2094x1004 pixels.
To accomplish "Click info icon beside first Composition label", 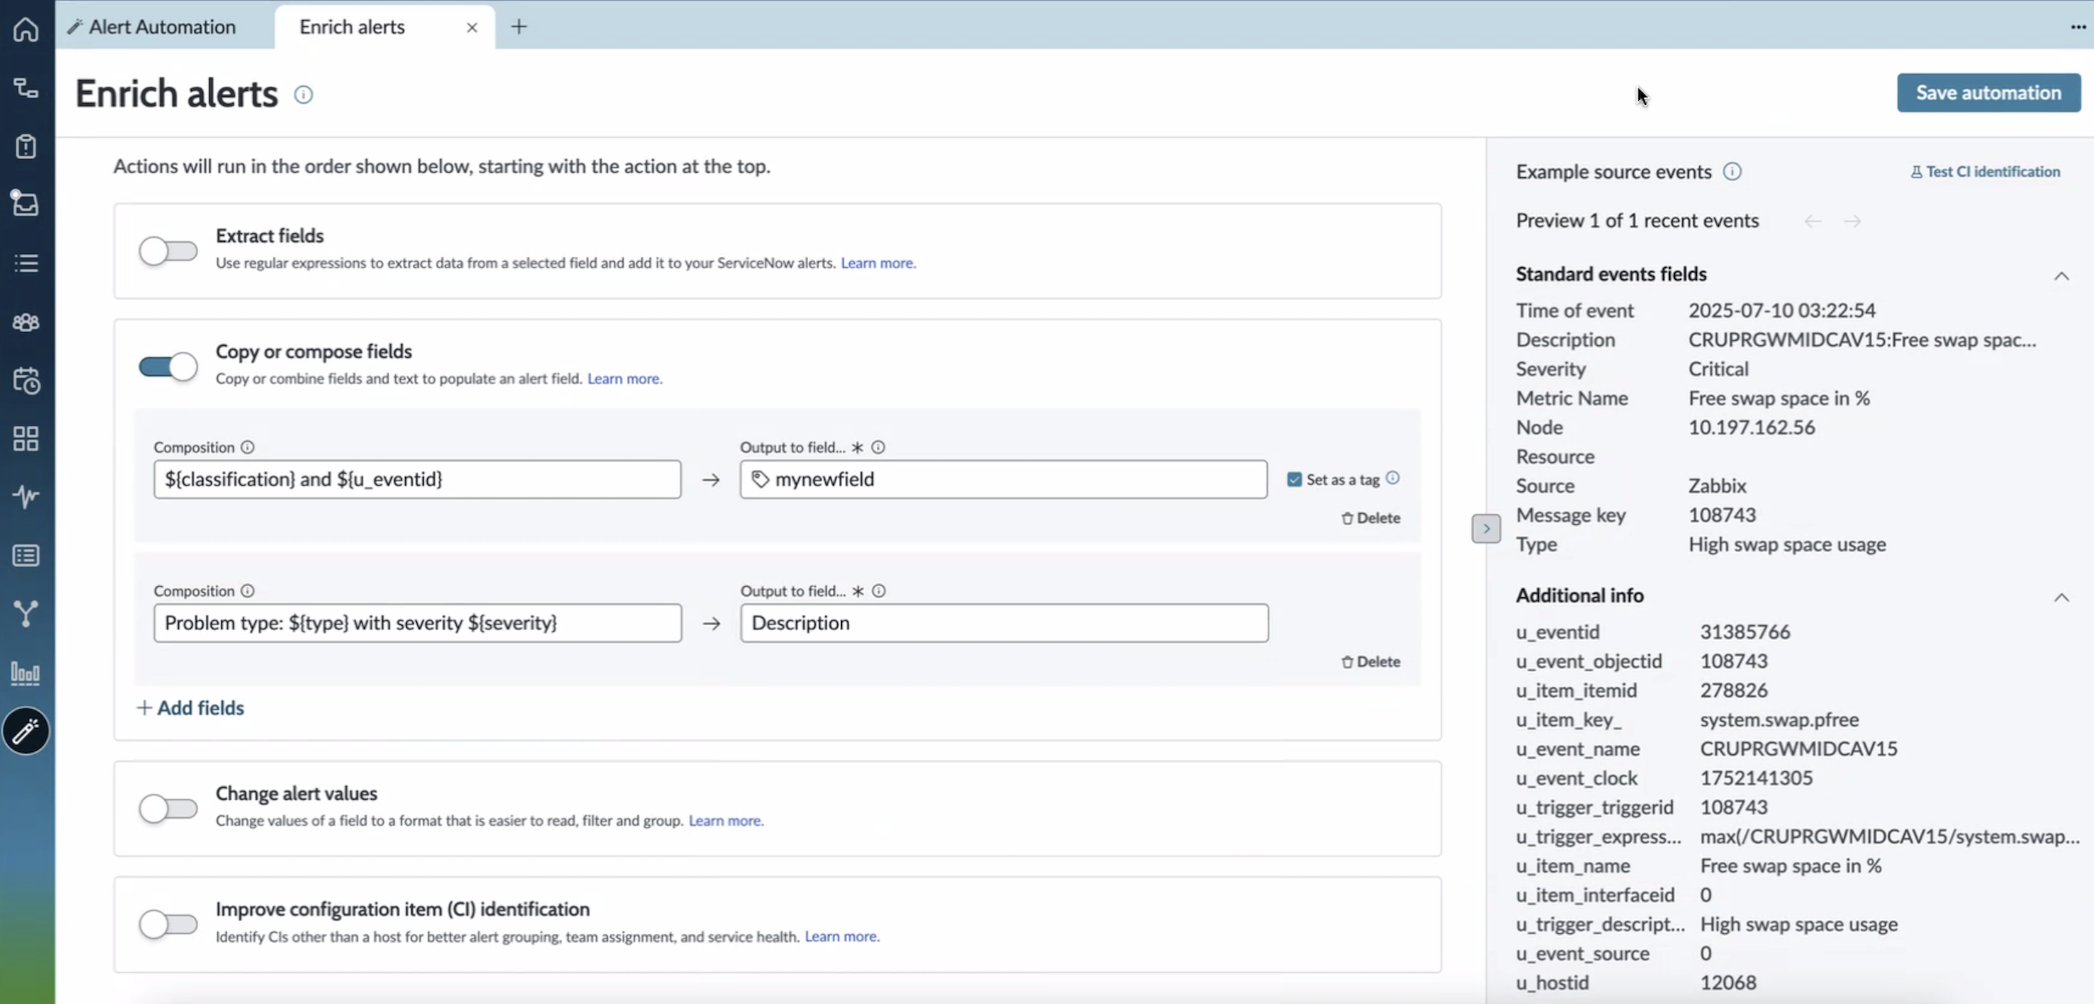I will [247, 448].
